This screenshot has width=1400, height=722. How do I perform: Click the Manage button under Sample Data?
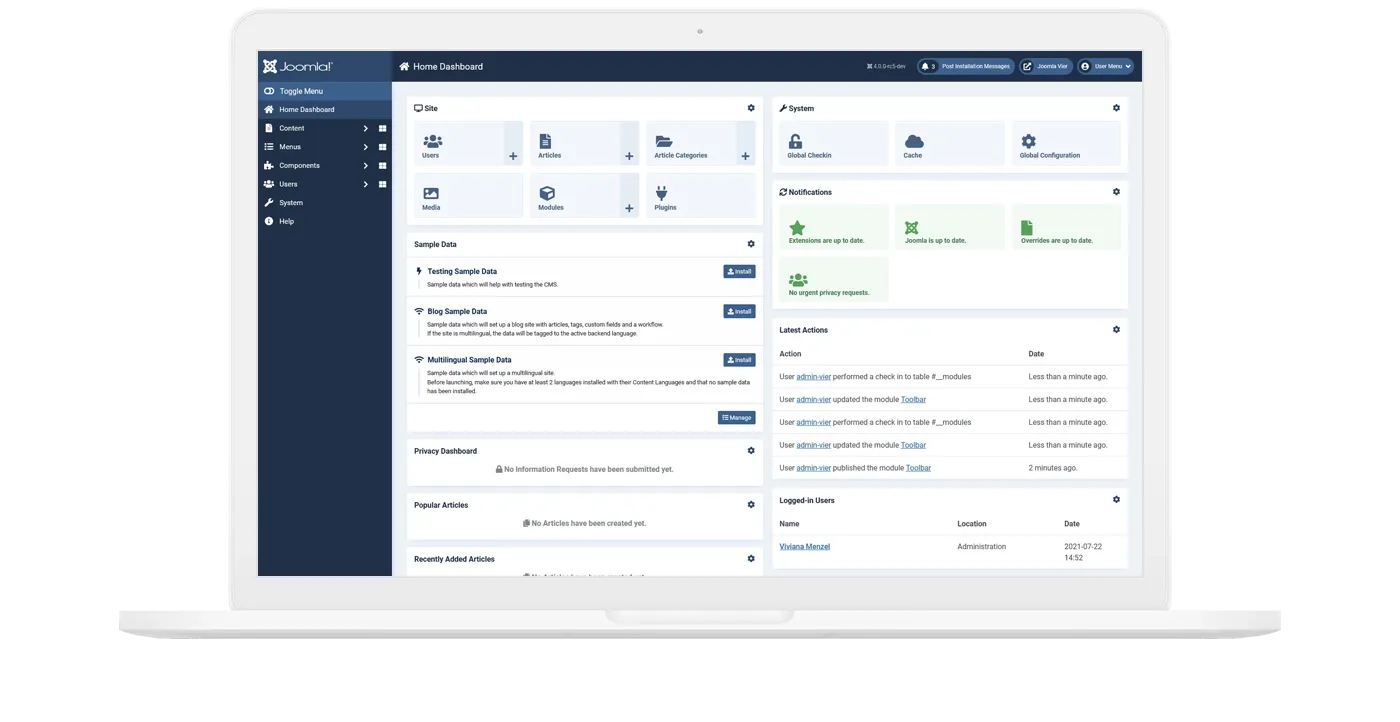(736, 418)
